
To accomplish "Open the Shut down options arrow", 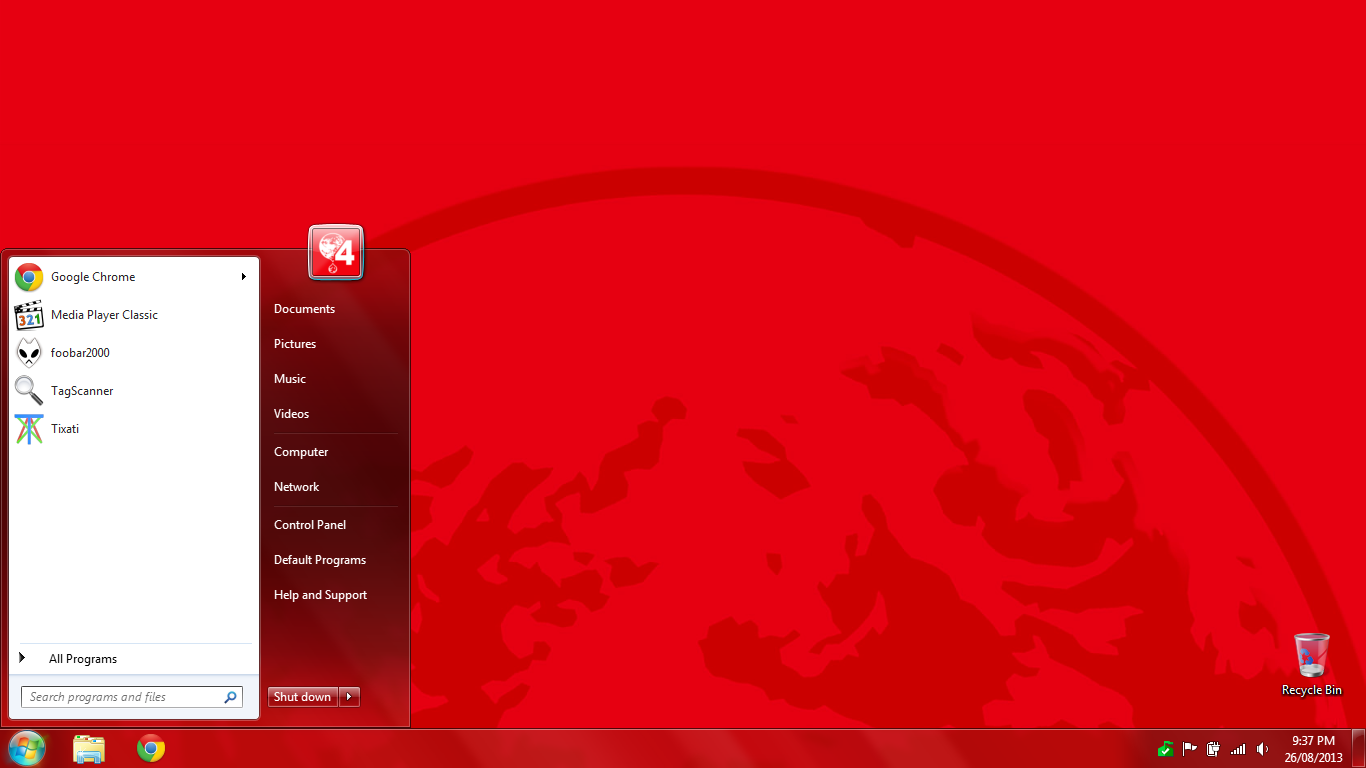I will 349,697.
